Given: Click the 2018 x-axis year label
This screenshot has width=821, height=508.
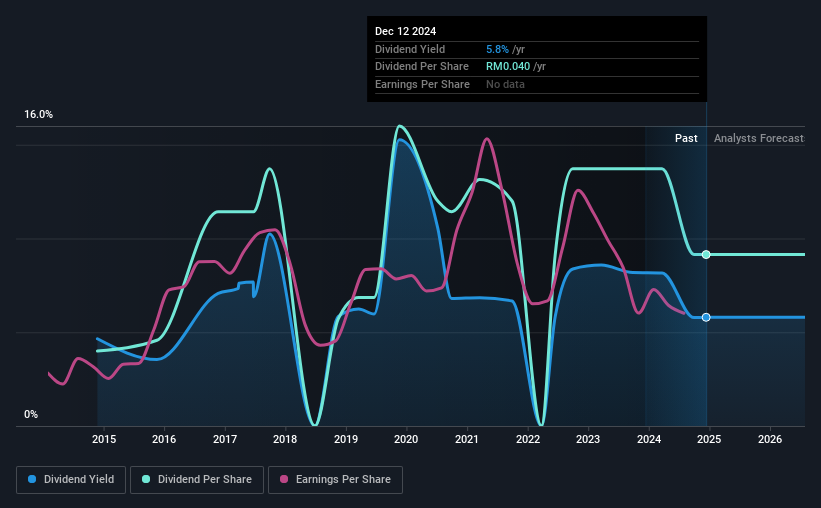Looking at the screenshot, I should coord(285,439).
